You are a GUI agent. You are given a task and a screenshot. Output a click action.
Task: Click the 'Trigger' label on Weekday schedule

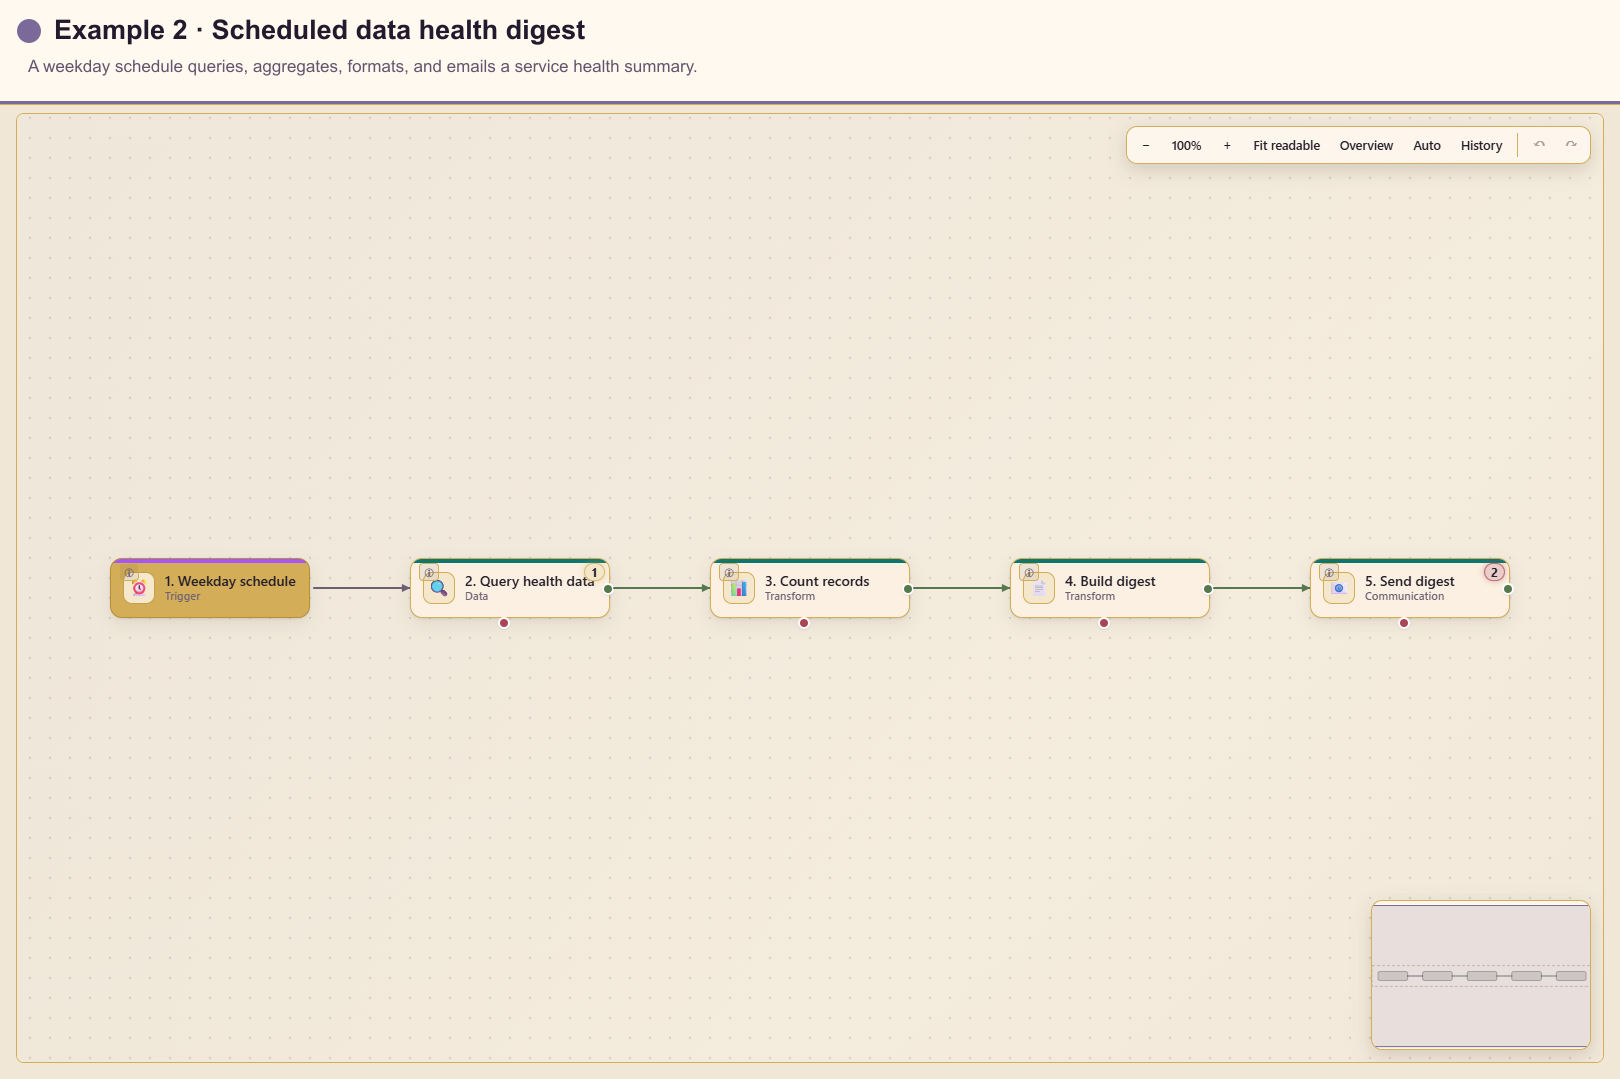point(182,596)
